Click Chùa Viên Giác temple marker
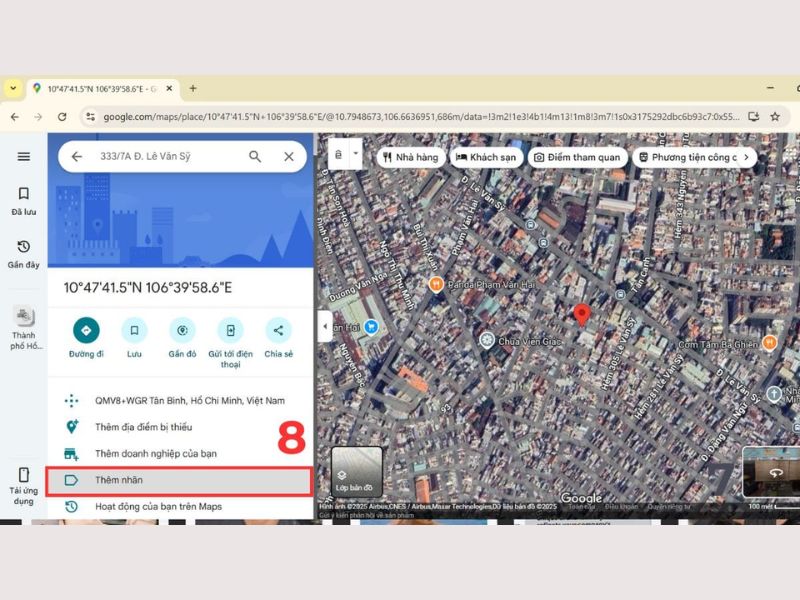This screenshot has width=800, height=600. 487,340
